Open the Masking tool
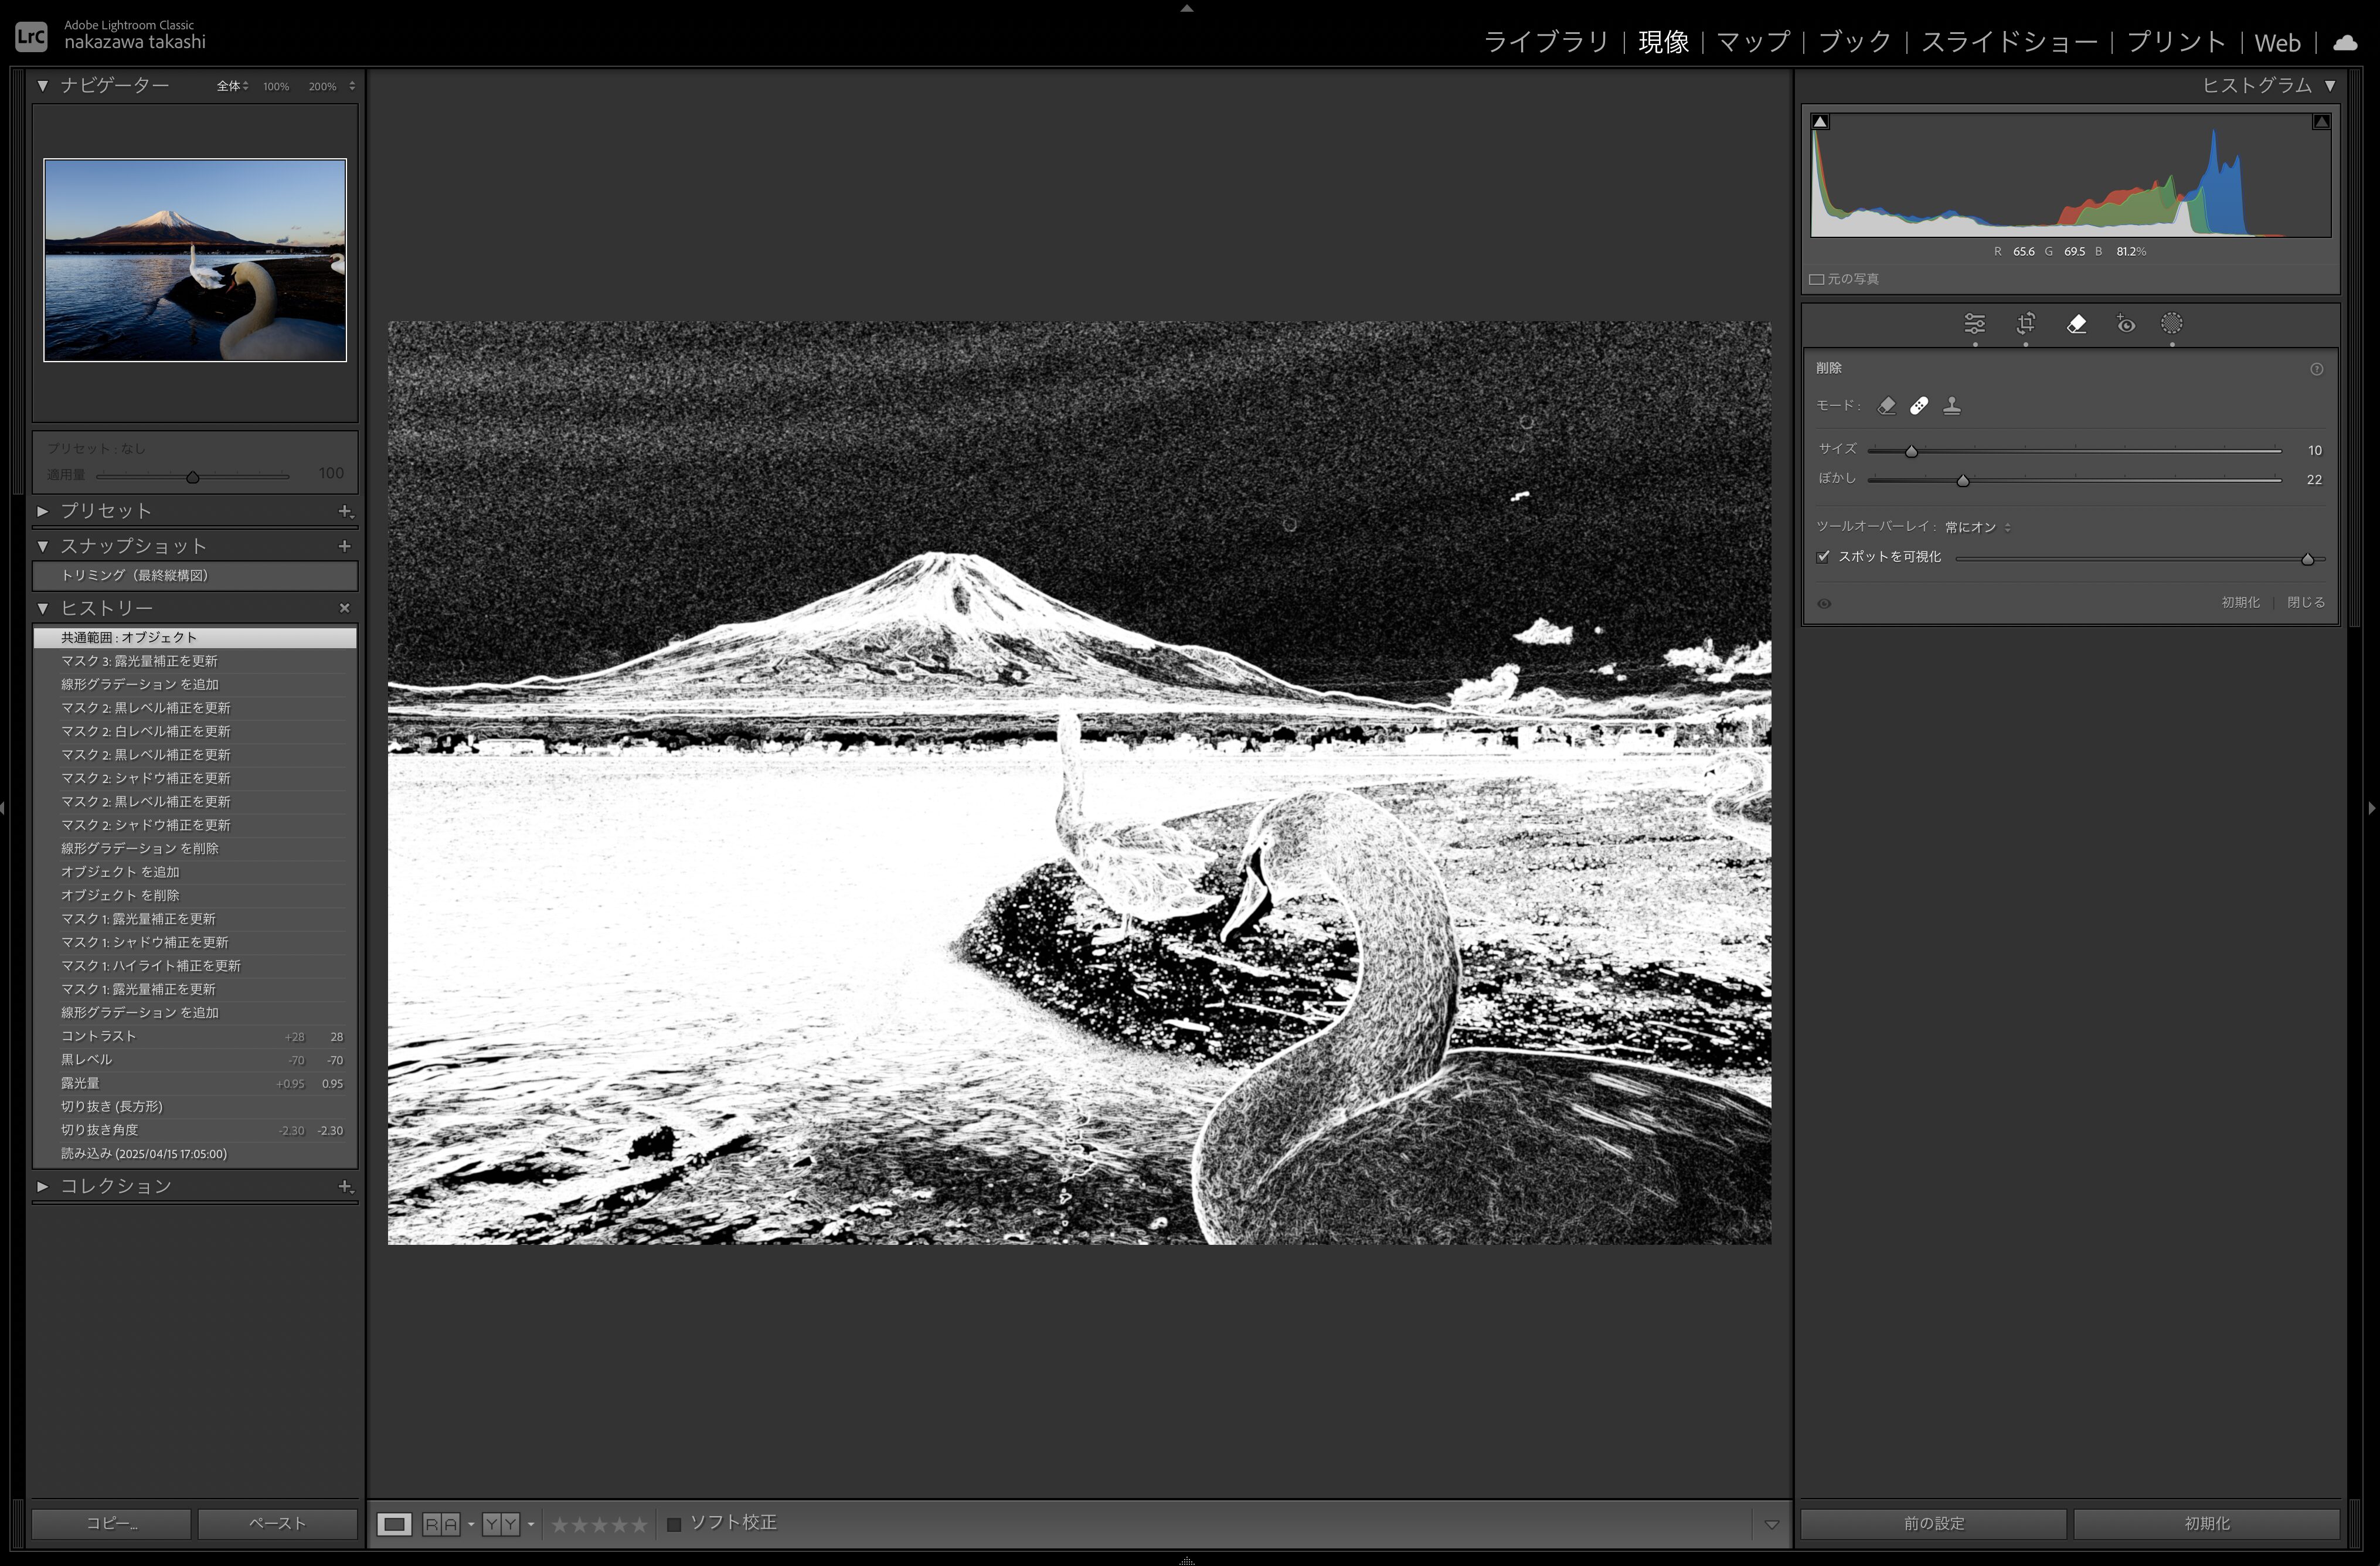2380x1566 pixels. [2172, 324]
